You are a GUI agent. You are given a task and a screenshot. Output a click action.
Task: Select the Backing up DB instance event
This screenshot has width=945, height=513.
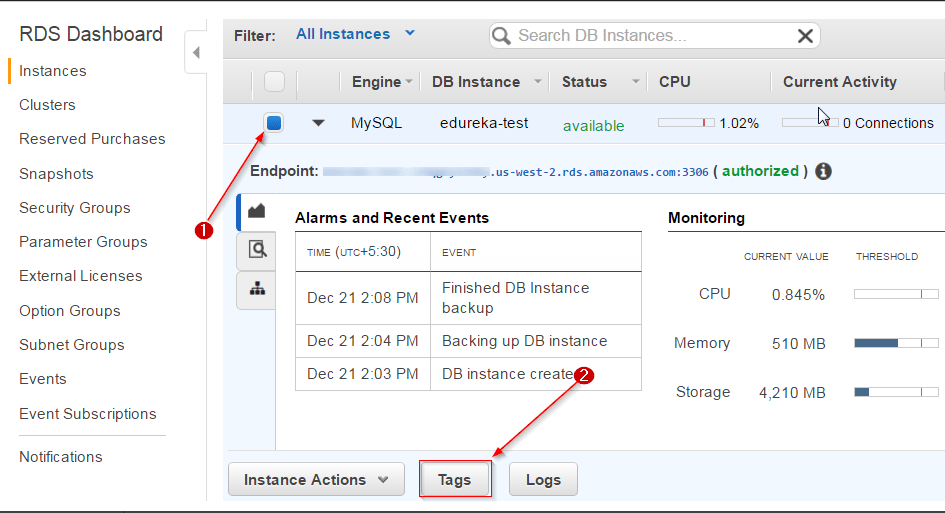pos(524,341)
